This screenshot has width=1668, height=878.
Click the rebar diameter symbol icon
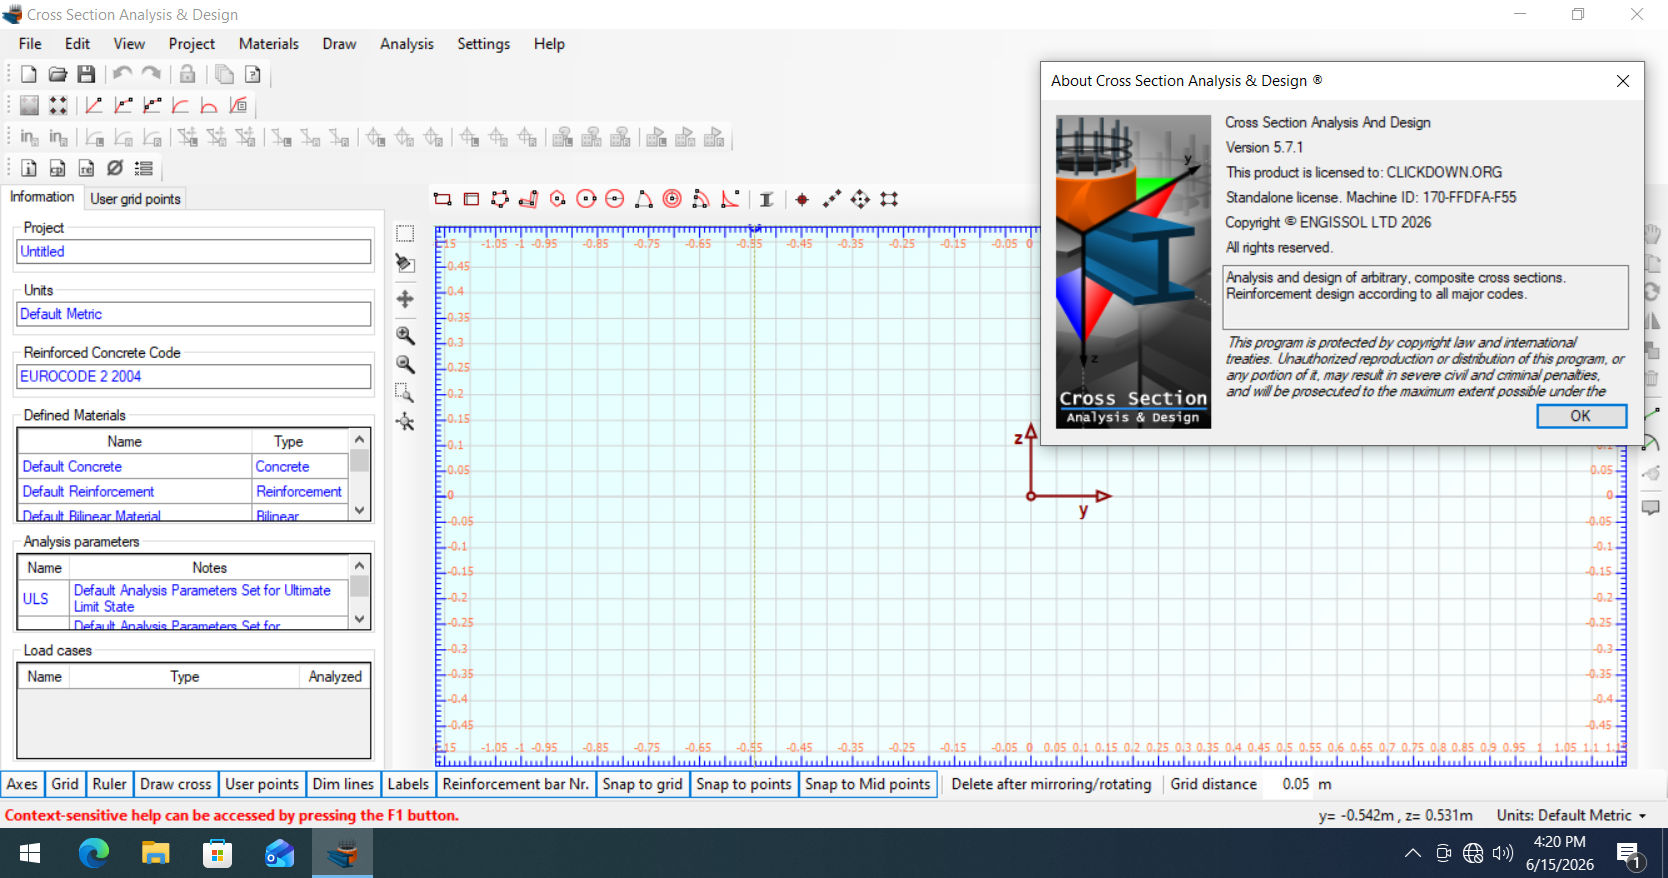point(115,168)
